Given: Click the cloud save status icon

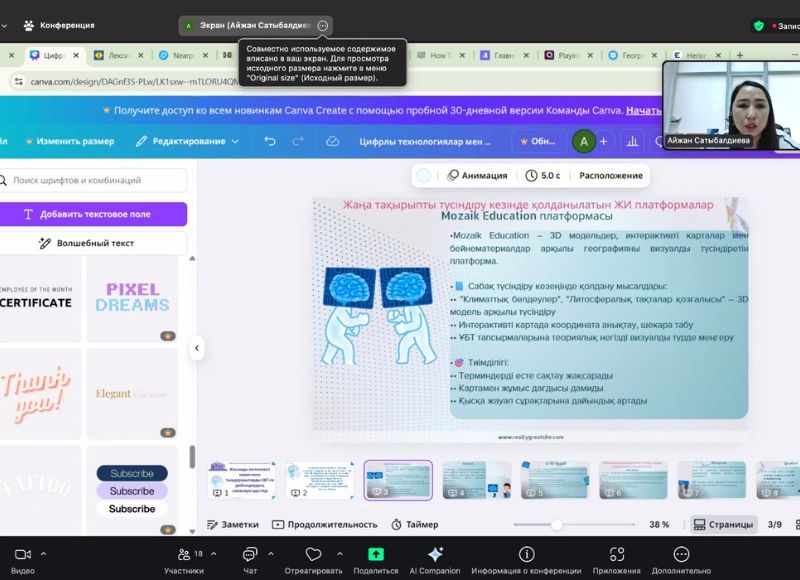Looking at the screenshot, I should 333,142.
